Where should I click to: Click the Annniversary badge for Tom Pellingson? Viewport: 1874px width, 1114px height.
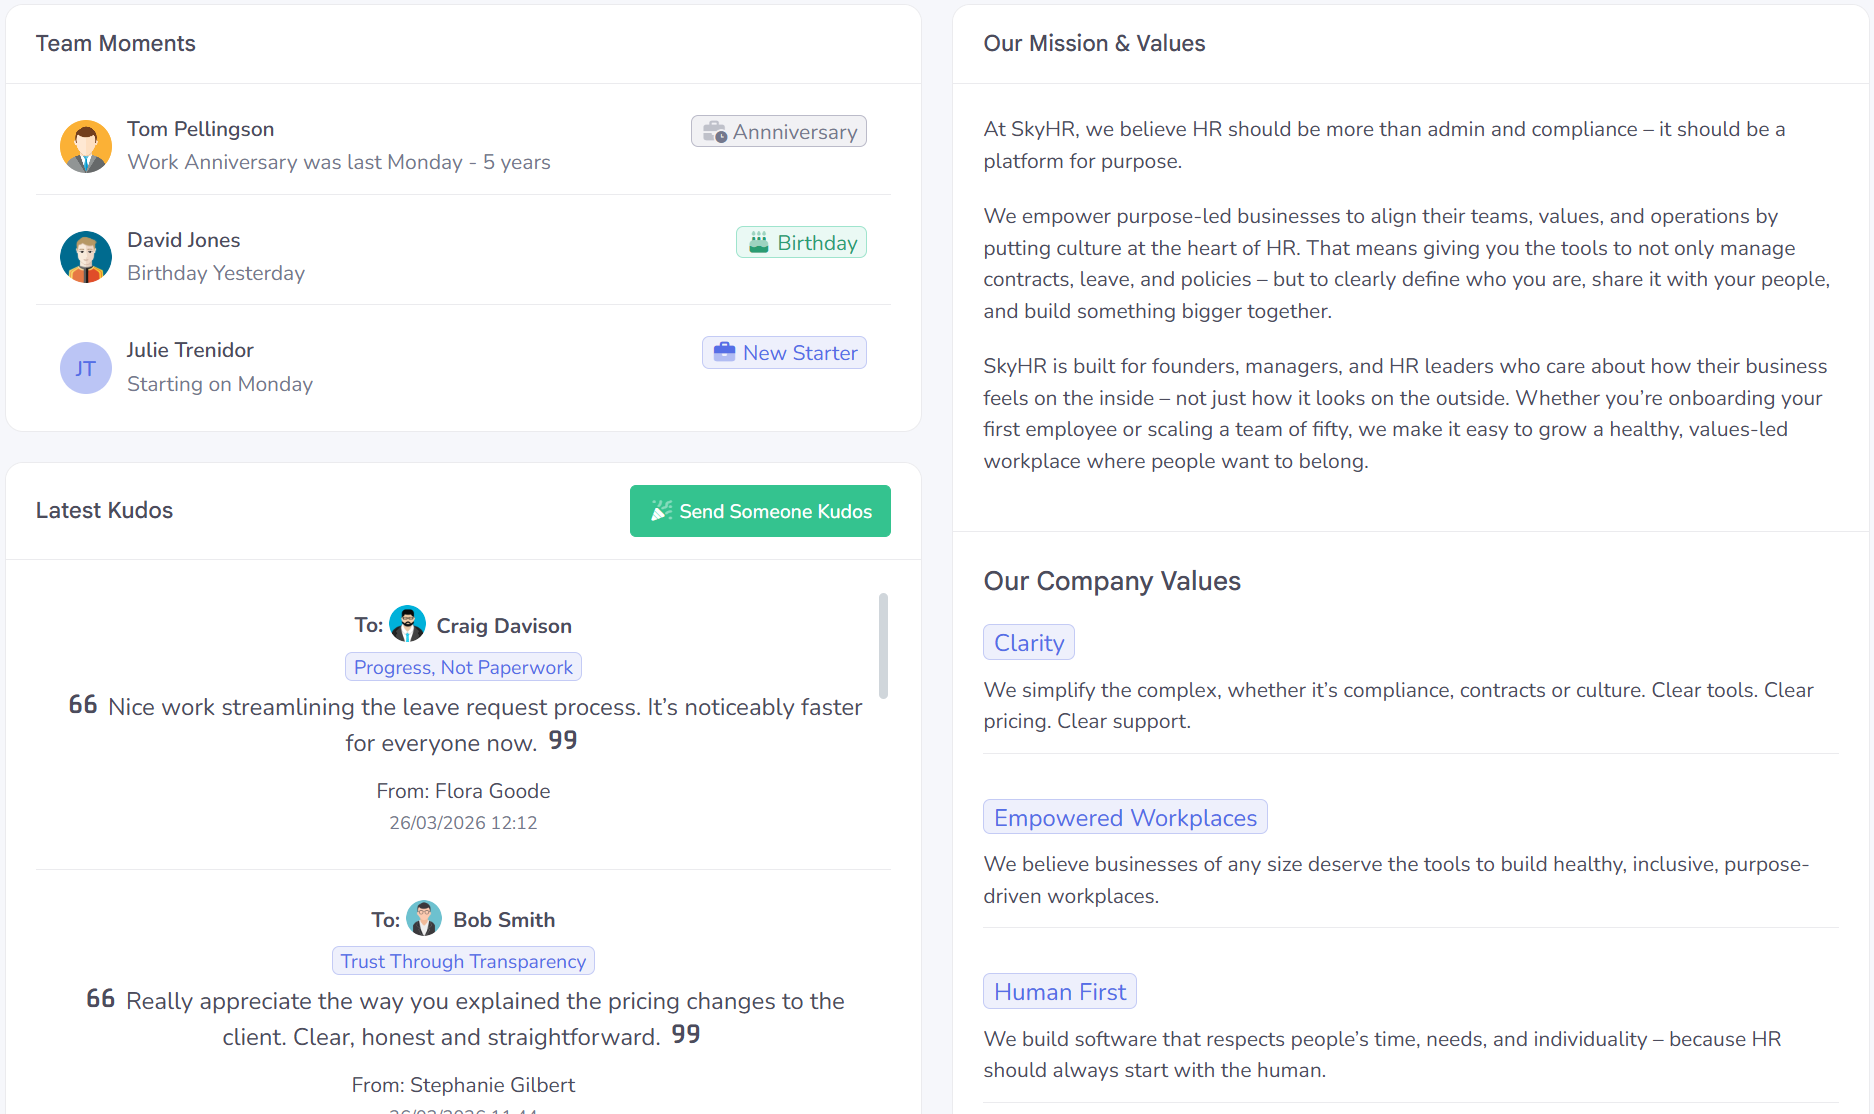779,132
